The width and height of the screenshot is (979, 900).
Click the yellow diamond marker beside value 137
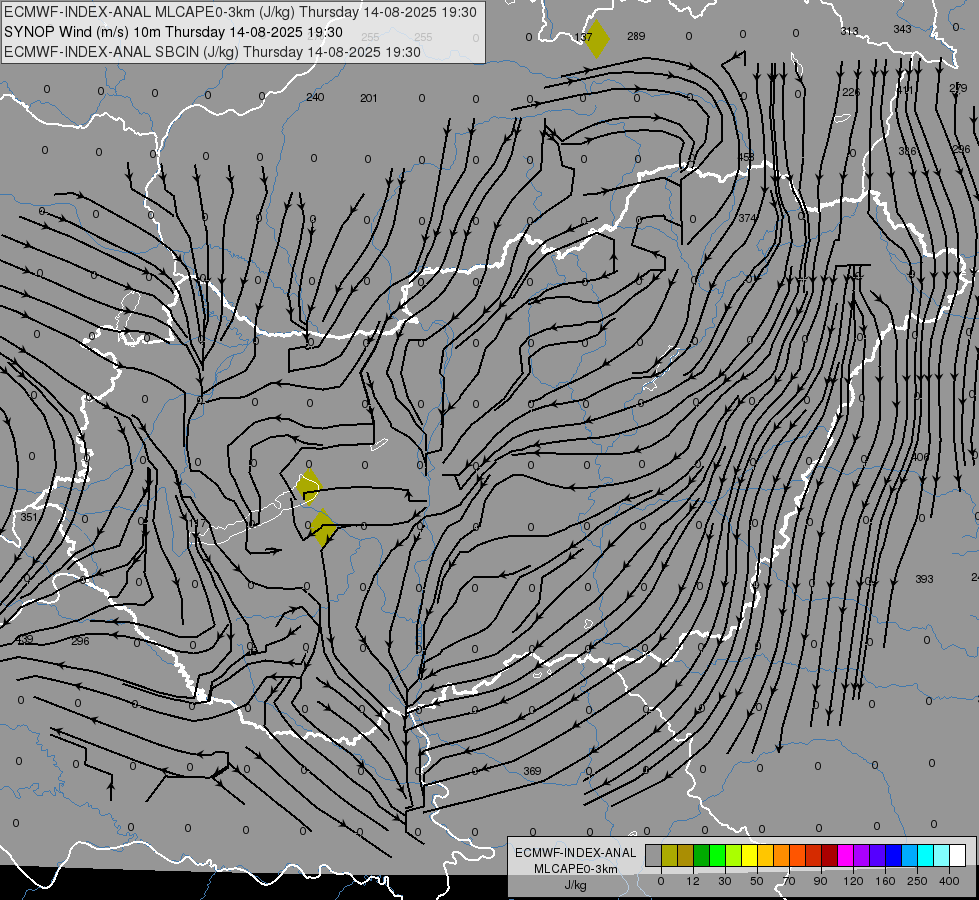coord(596,39)
